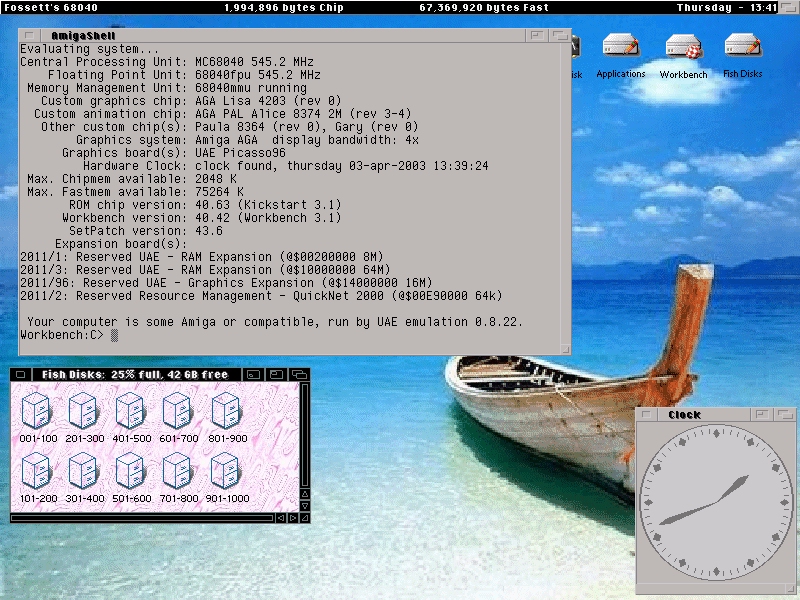Open the 401-500 drawer icon

tap(131, 411)
